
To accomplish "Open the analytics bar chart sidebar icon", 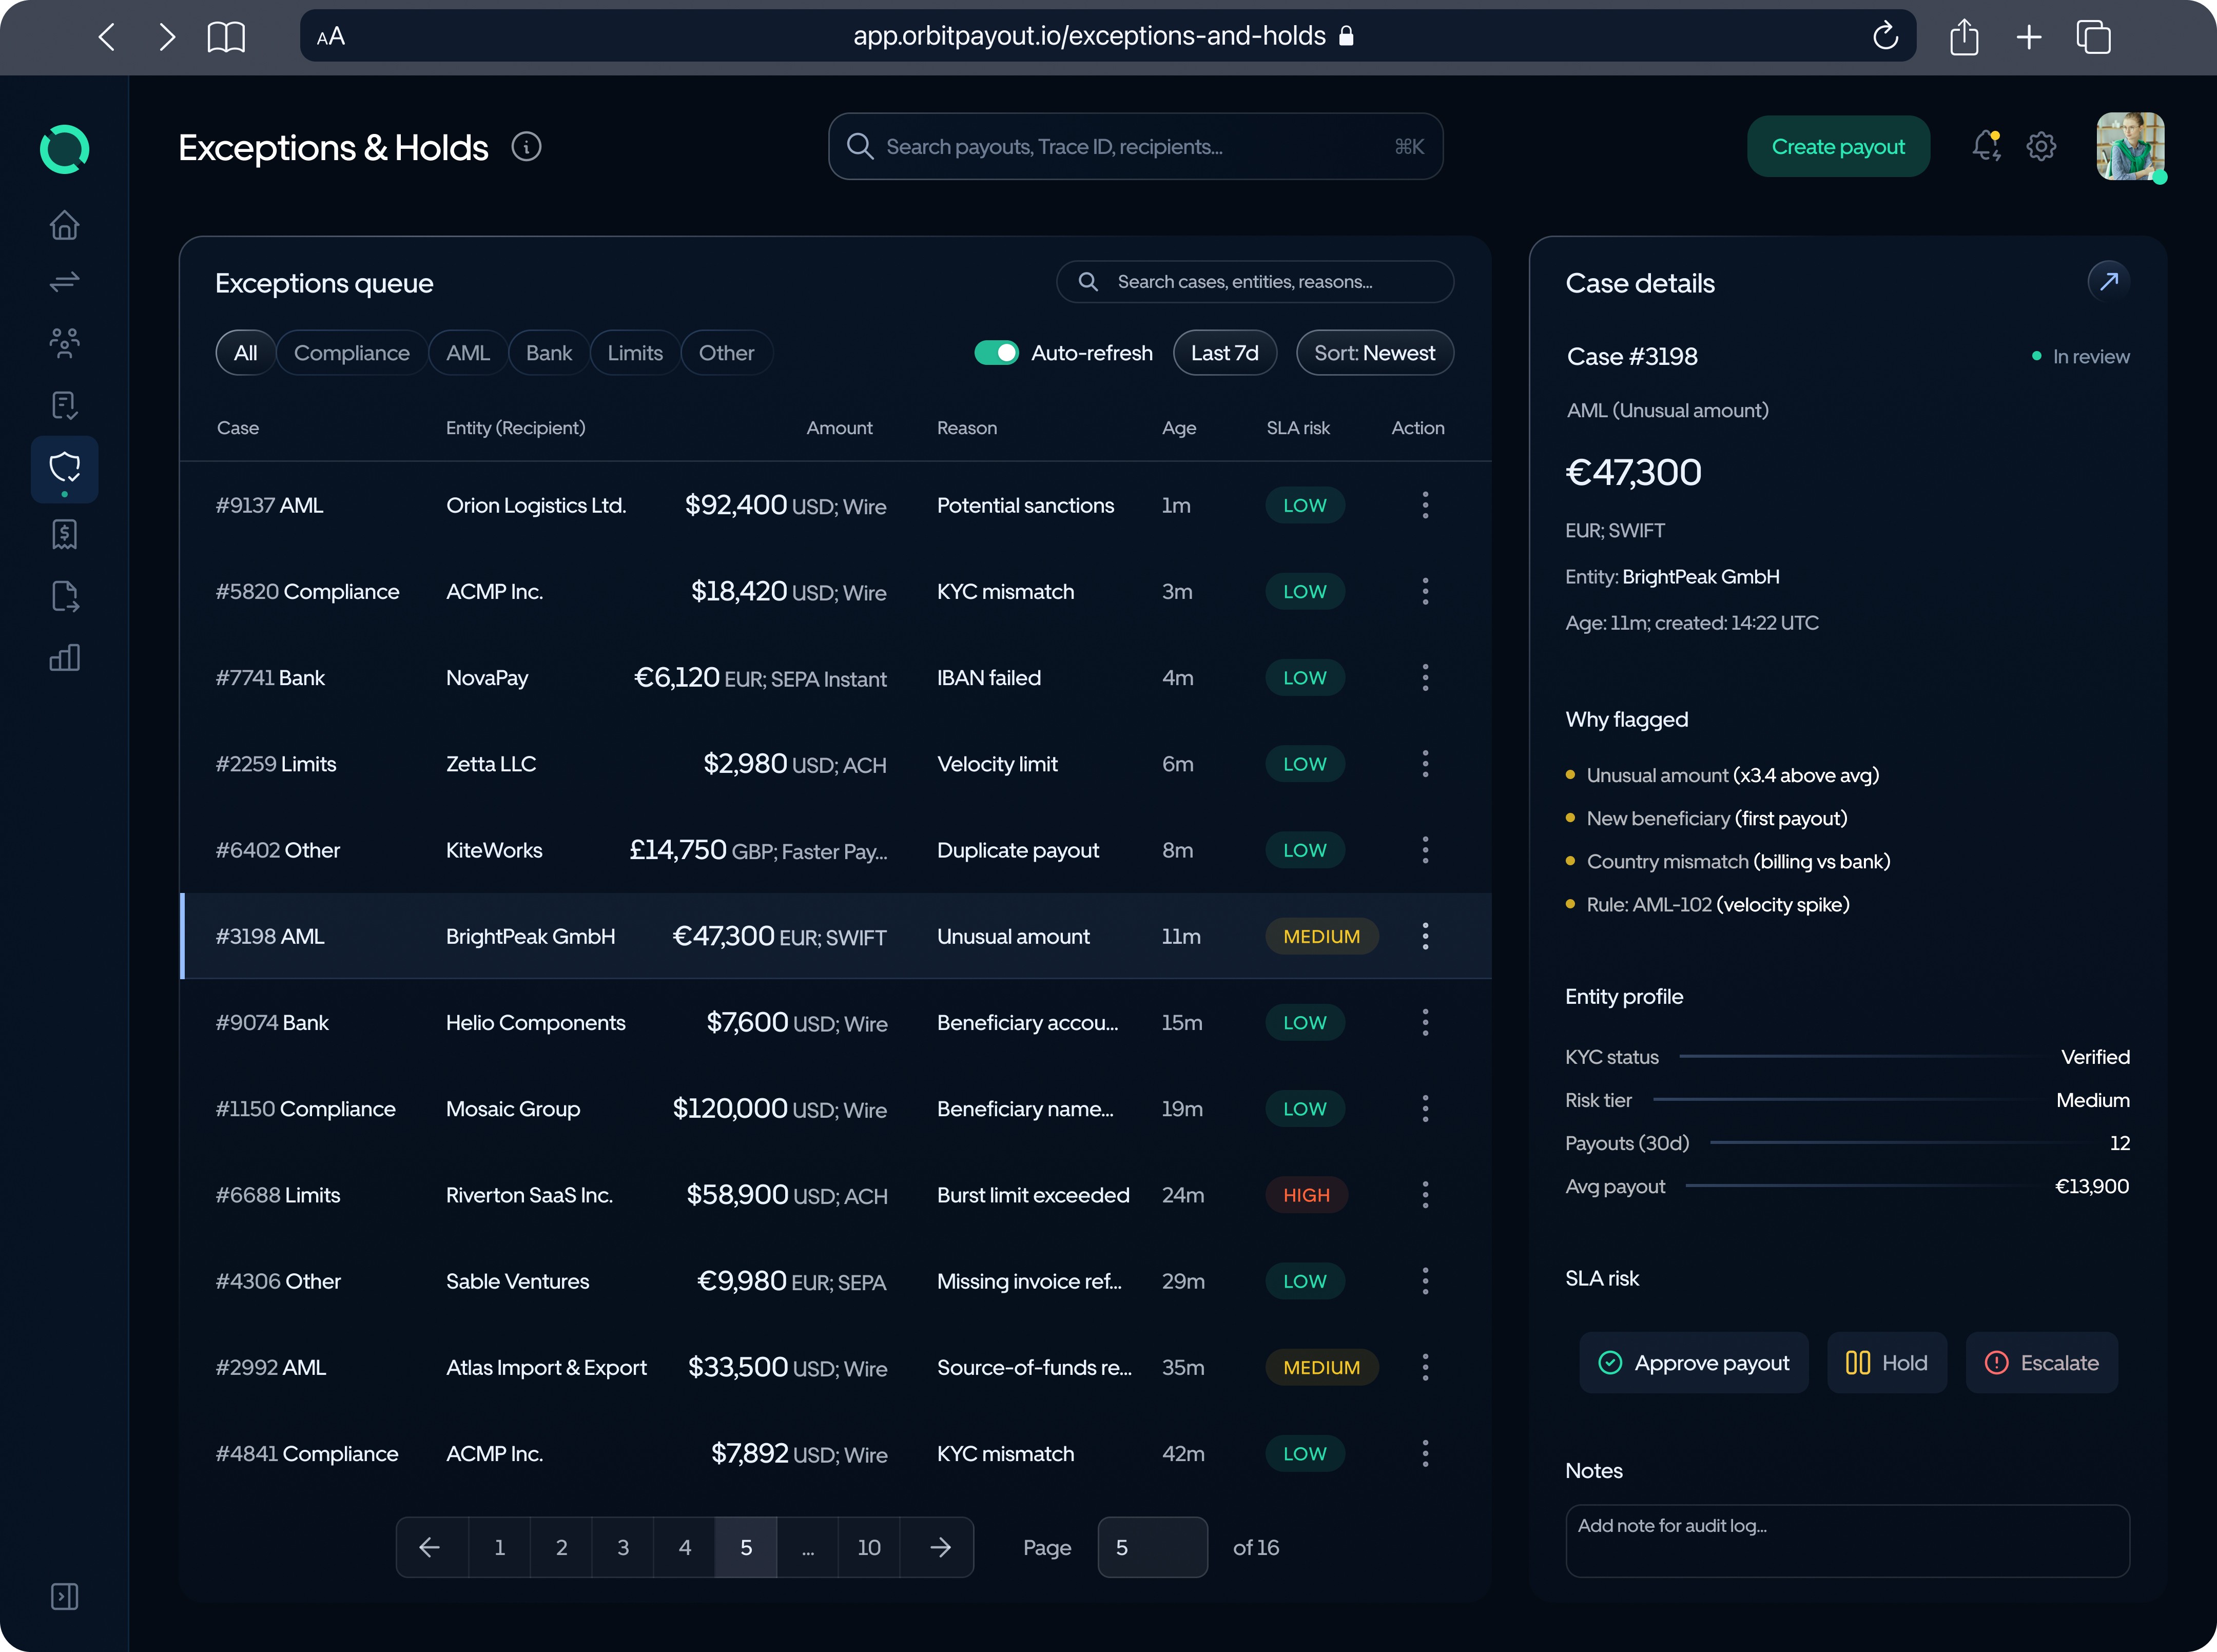I will pos(64,657).
